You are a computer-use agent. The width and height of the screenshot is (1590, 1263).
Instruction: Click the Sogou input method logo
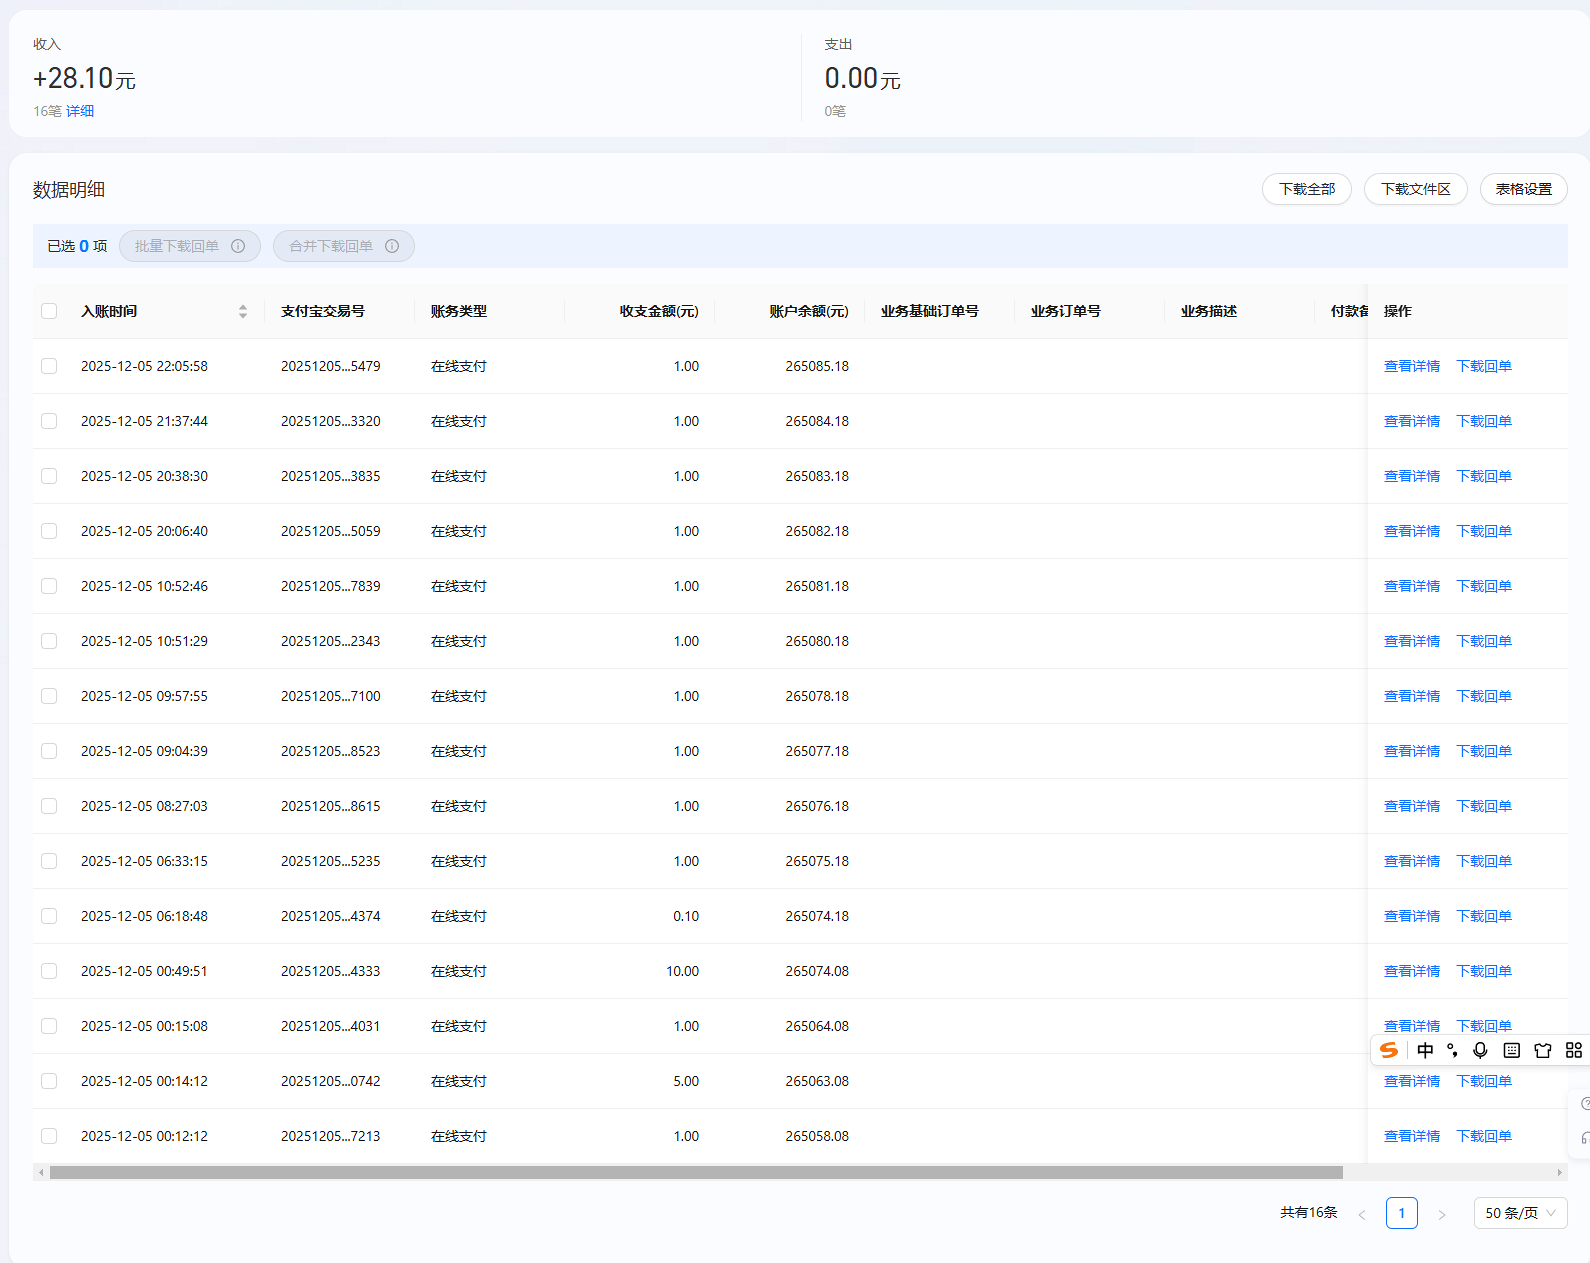1389,1050
